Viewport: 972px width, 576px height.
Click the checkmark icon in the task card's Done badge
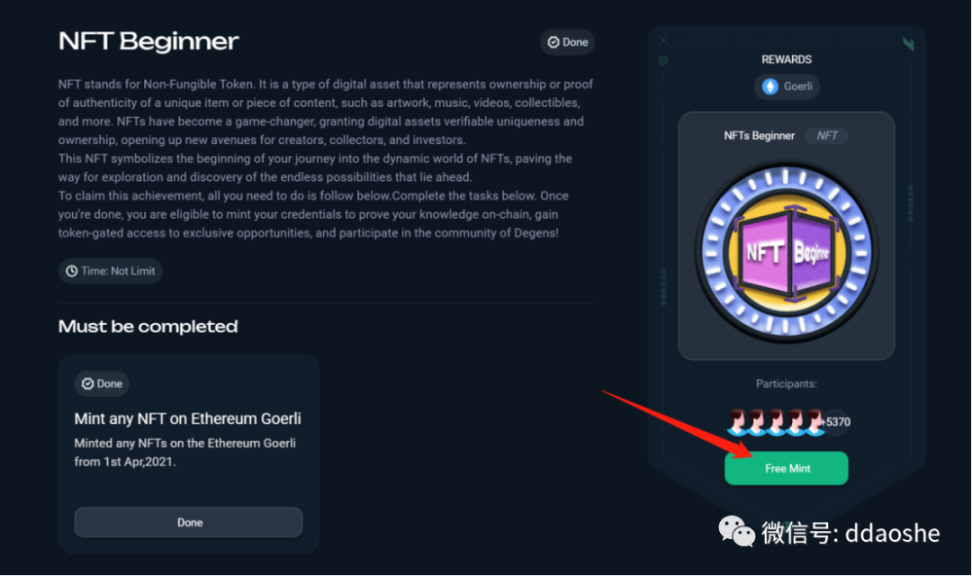[x=87, y=384]
